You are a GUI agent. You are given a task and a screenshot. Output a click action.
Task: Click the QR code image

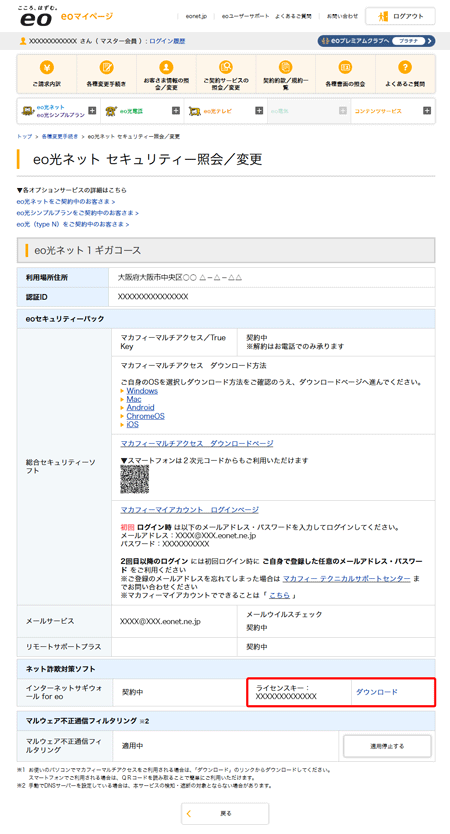tap(135, 480)
